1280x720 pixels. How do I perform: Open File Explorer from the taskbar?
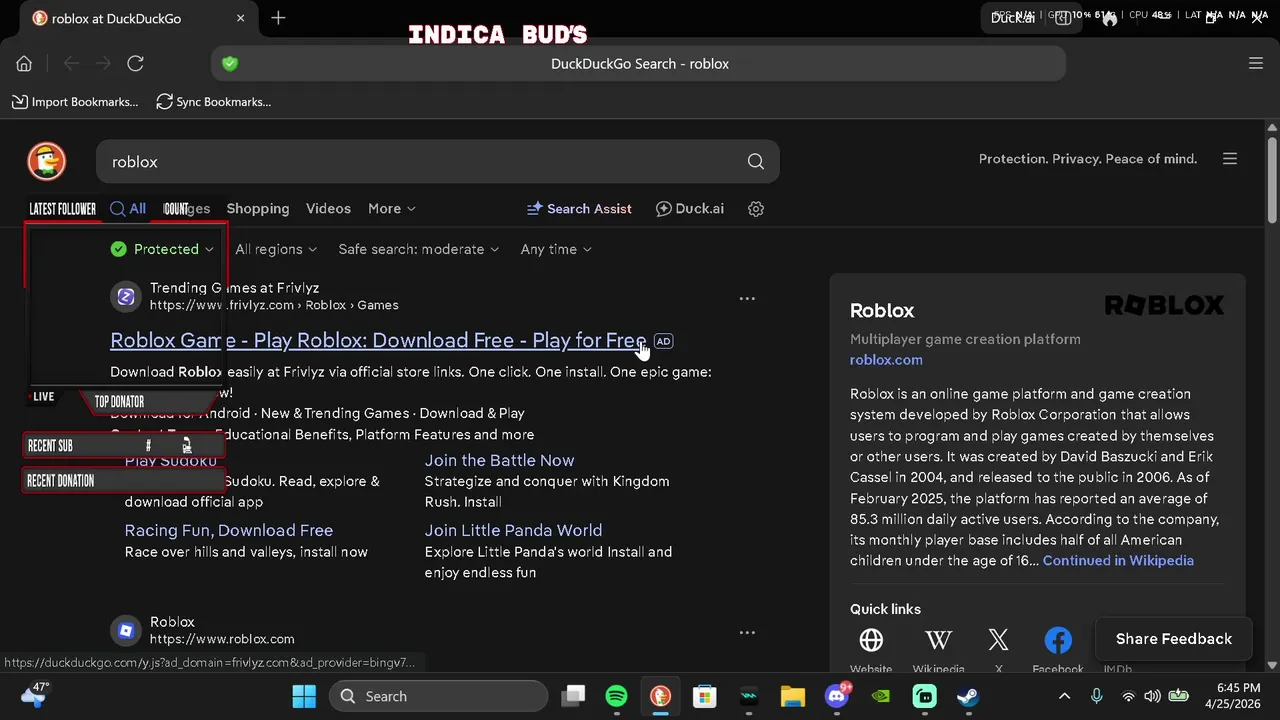pos(792,696)
